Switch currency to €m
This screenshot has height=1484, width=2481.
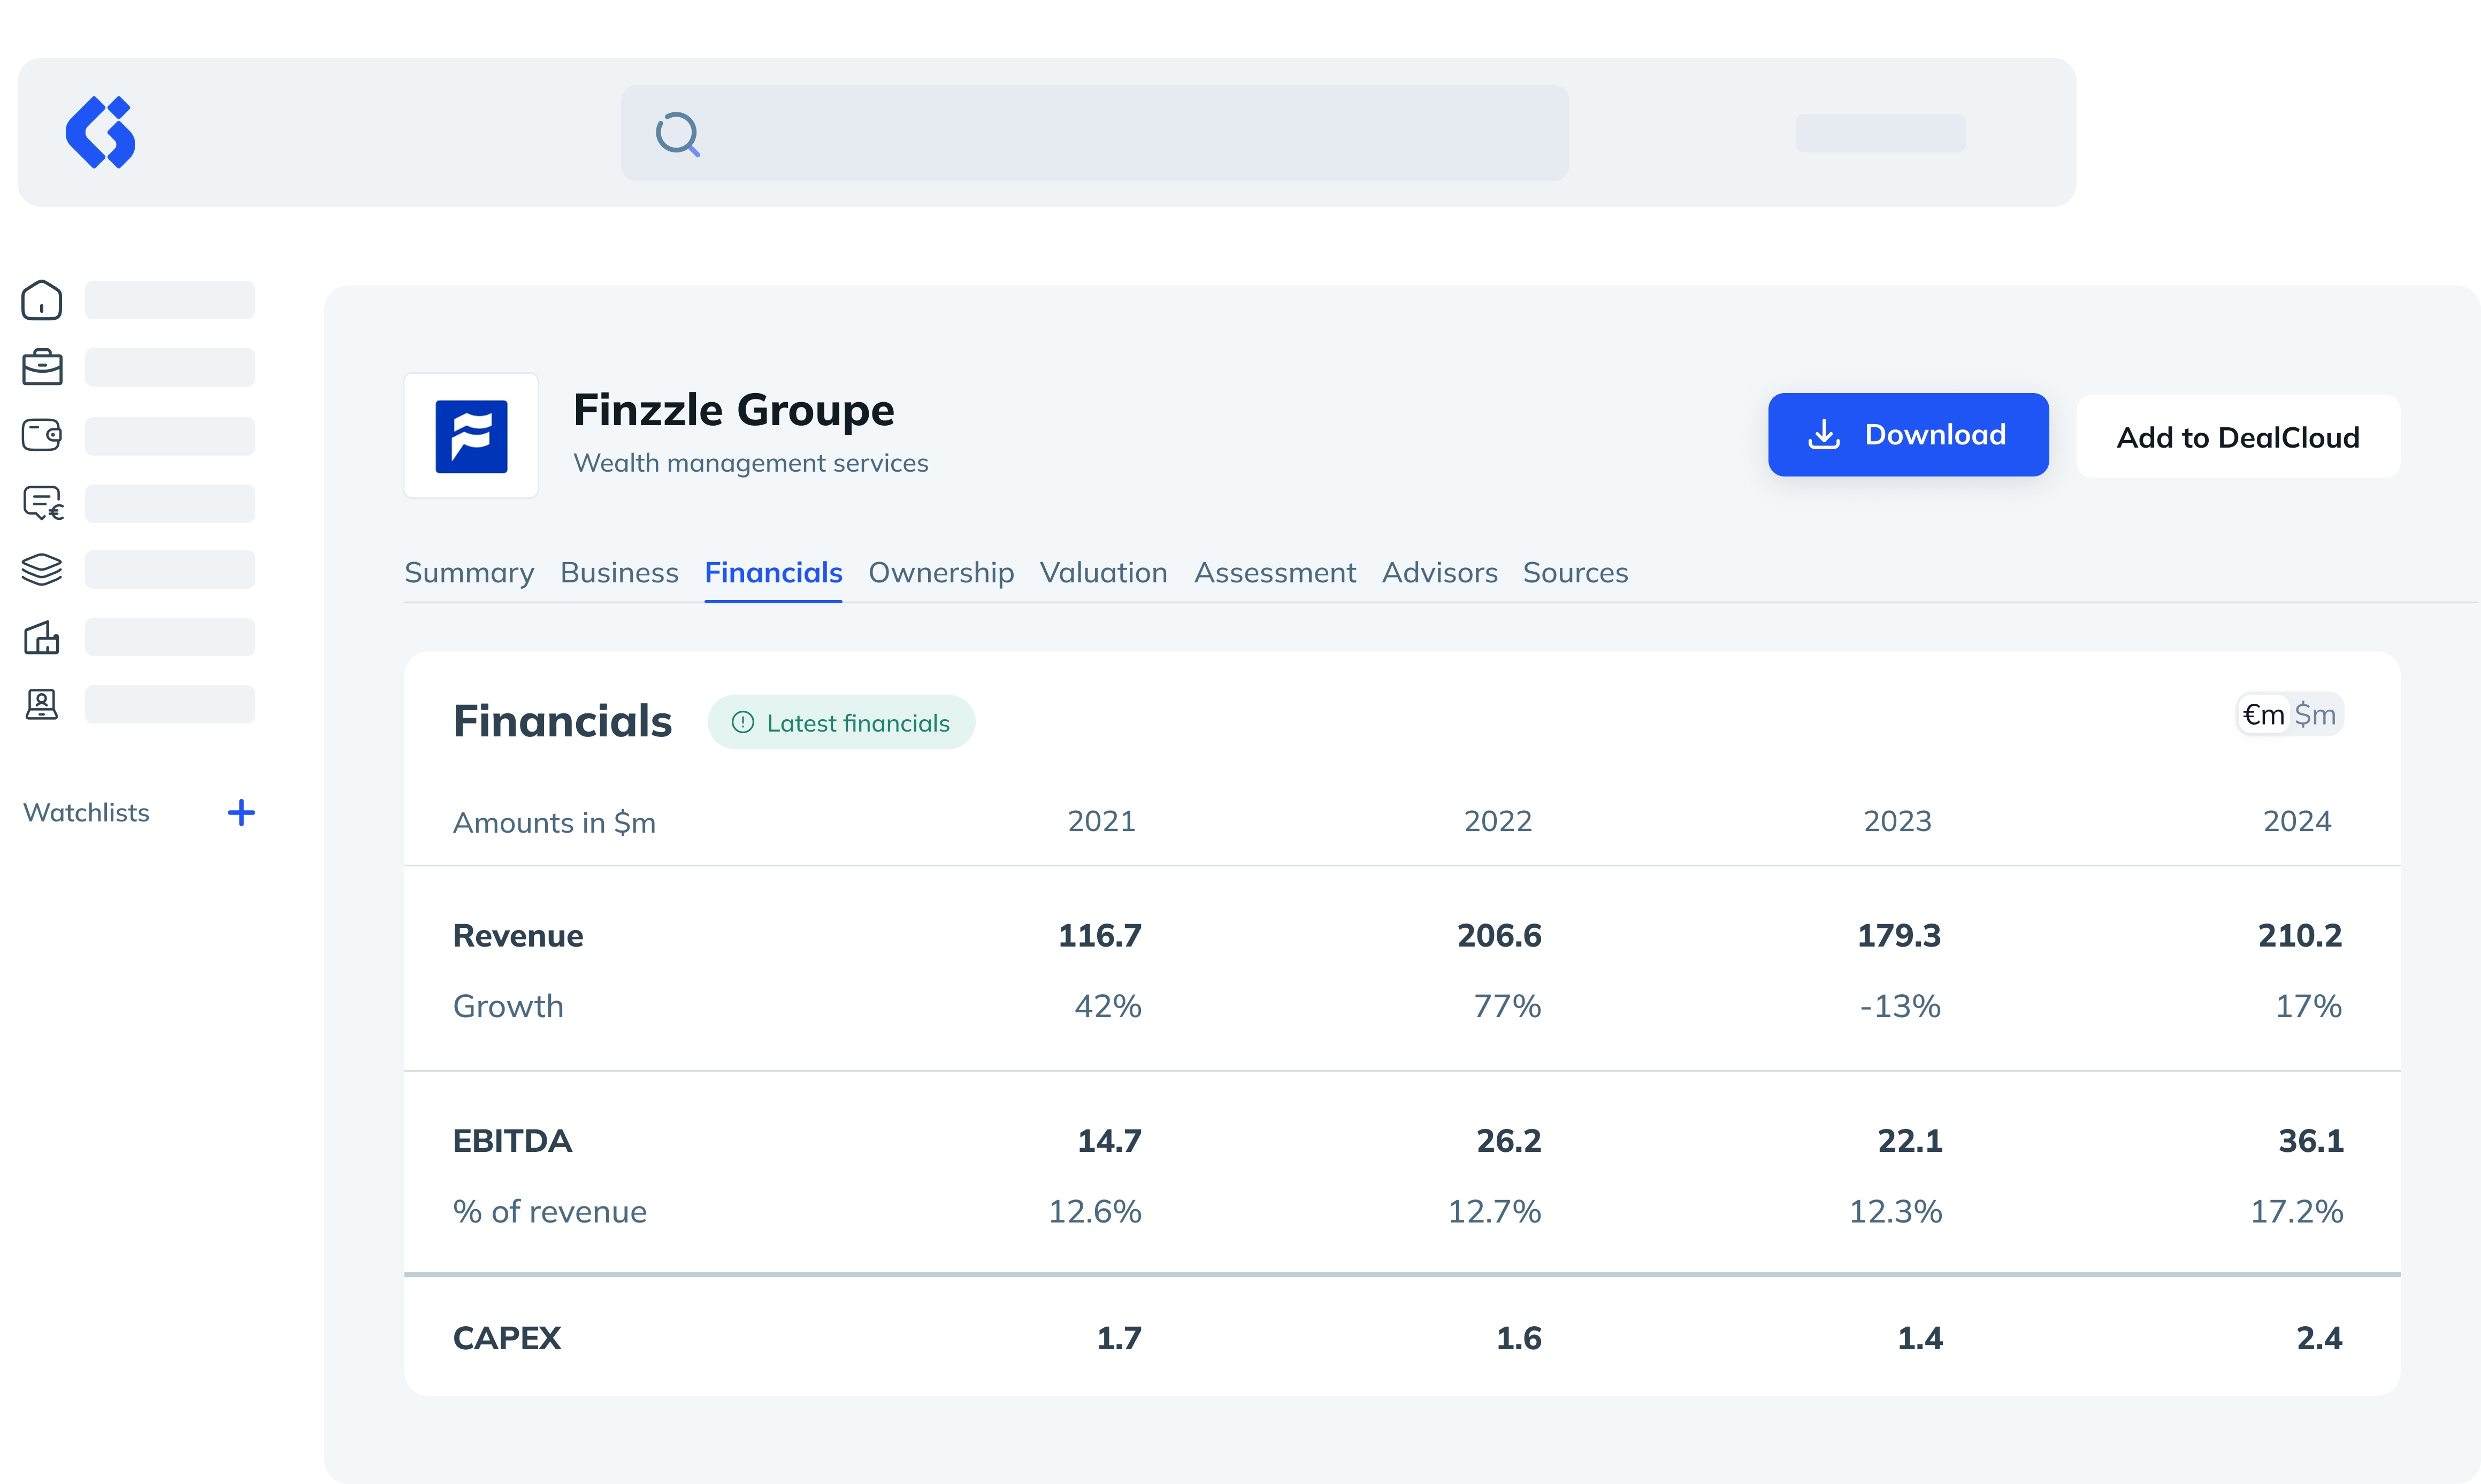tap(2263, 715)
